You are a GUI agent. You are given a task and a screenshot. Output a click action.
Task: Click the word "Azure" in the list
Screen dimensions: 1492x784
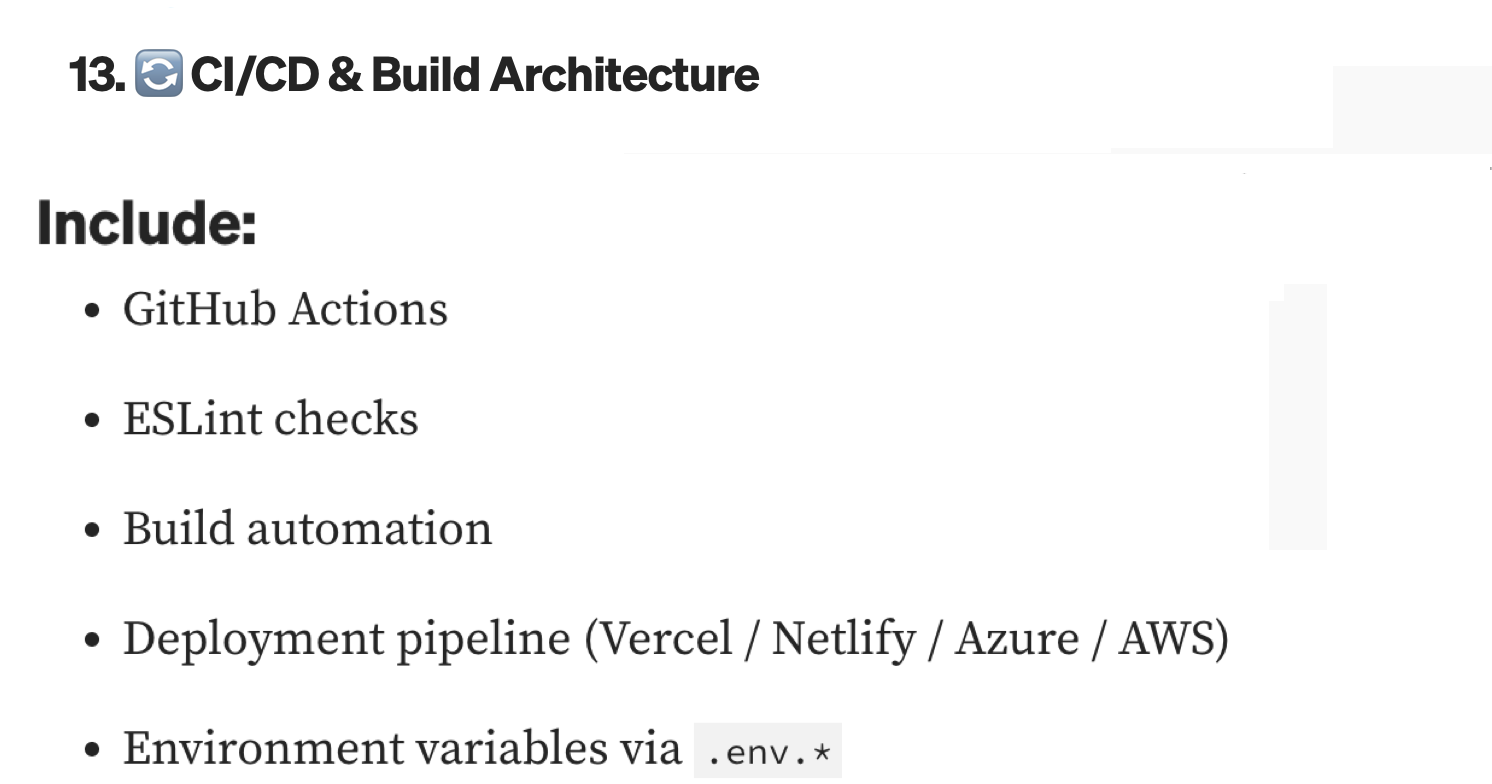(1017, 639)
